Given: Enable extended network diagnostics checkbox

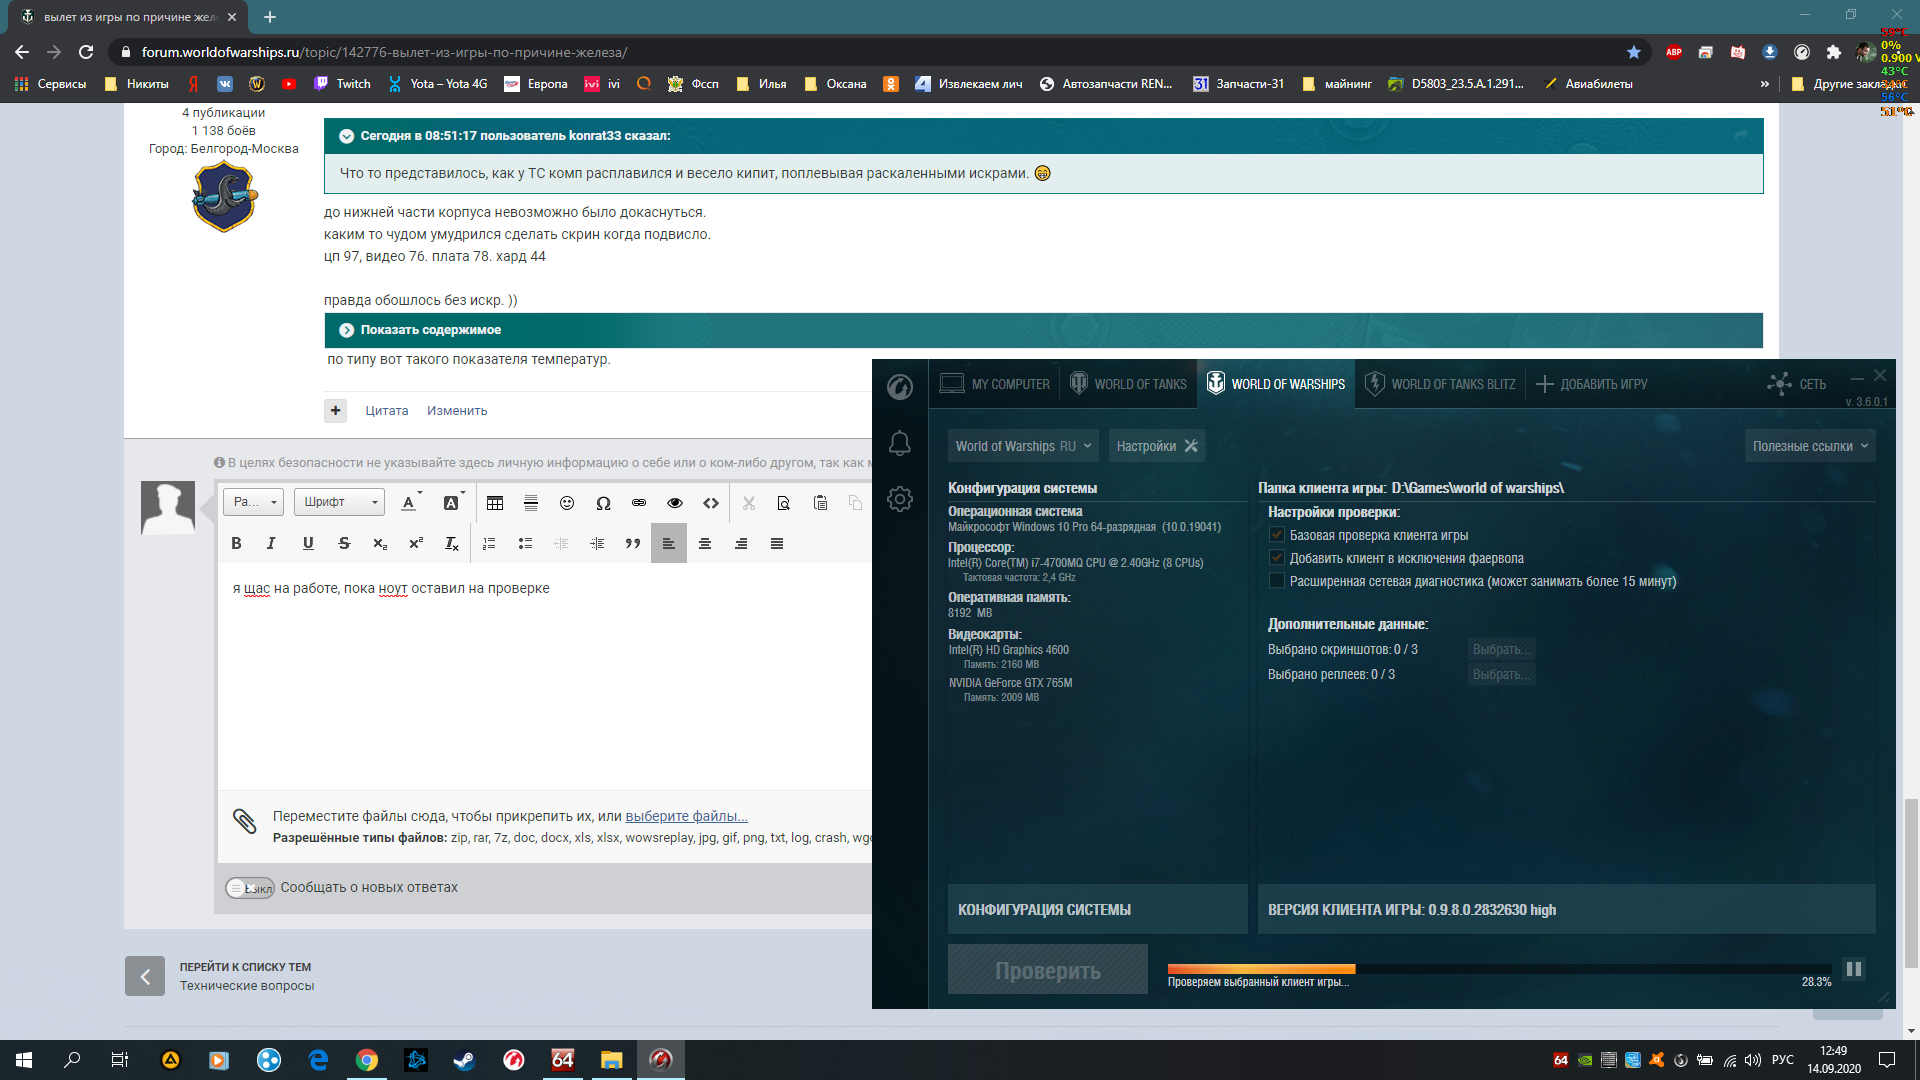Looking at the screenshot, I should pyautogui.click(x=1277, y=581).
